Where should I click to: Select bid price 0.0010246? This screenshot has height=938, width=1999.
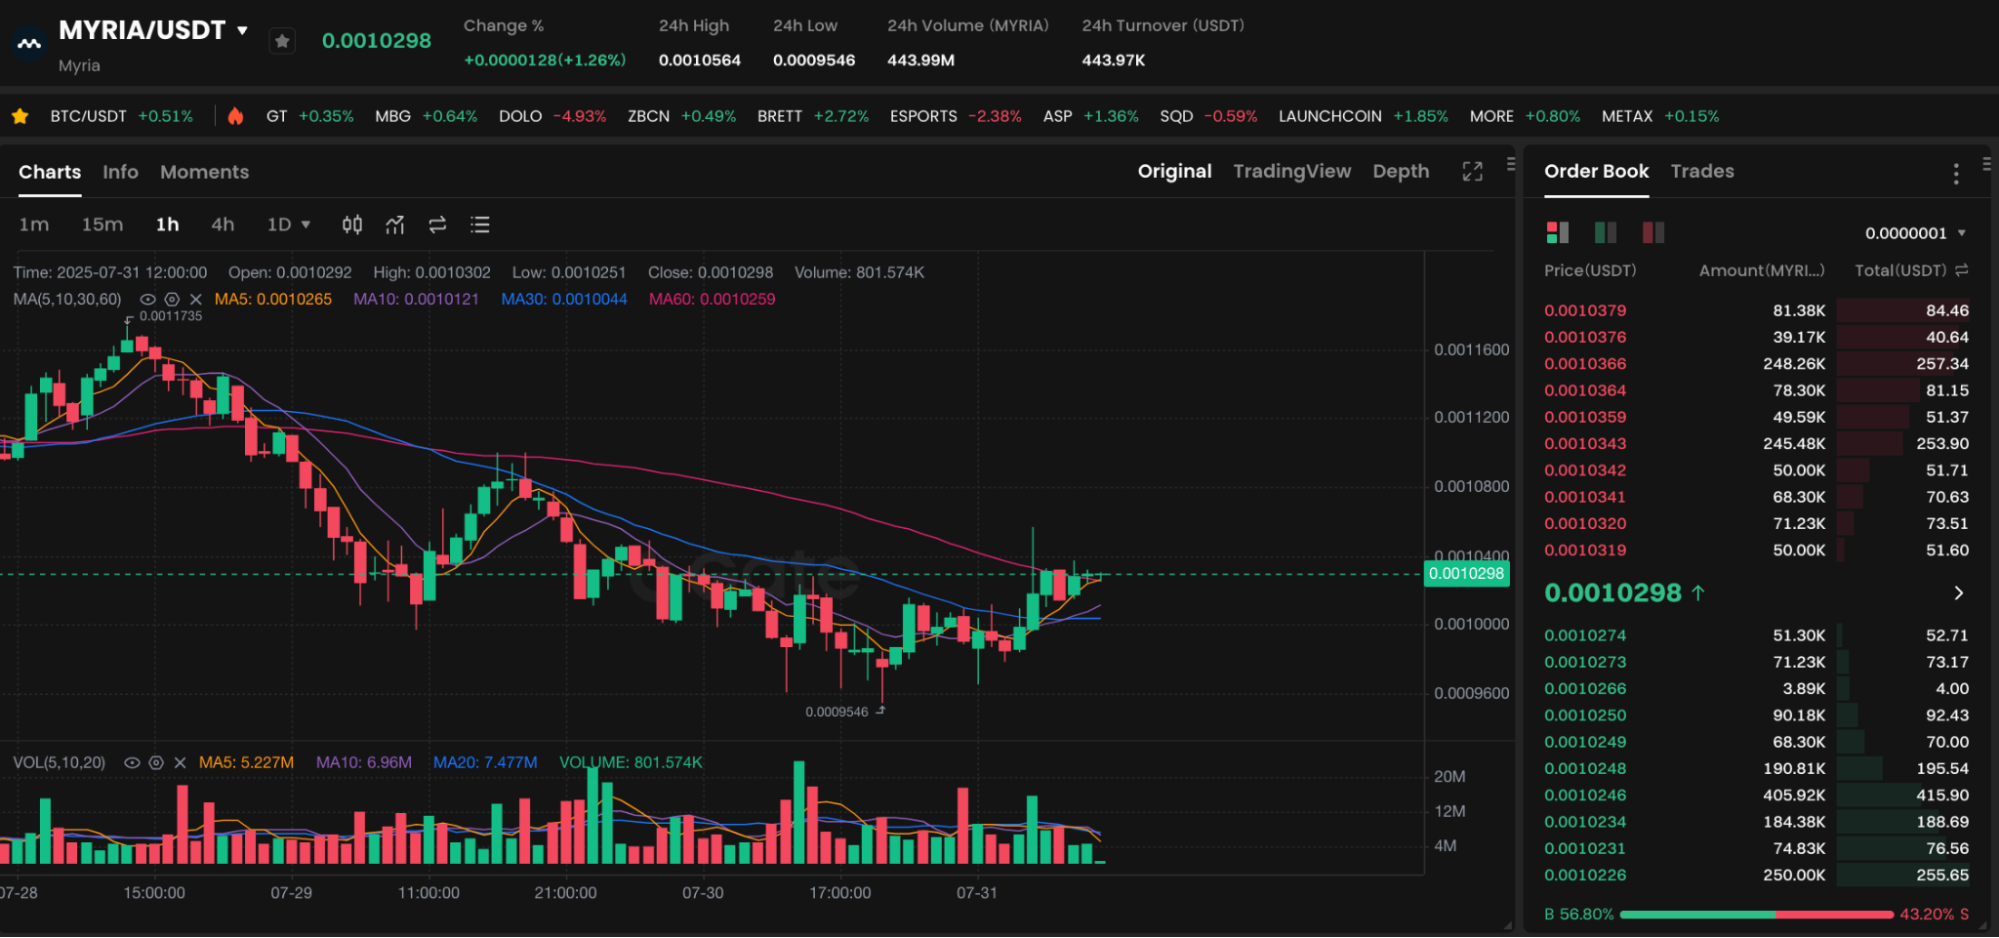(1585, 796)
